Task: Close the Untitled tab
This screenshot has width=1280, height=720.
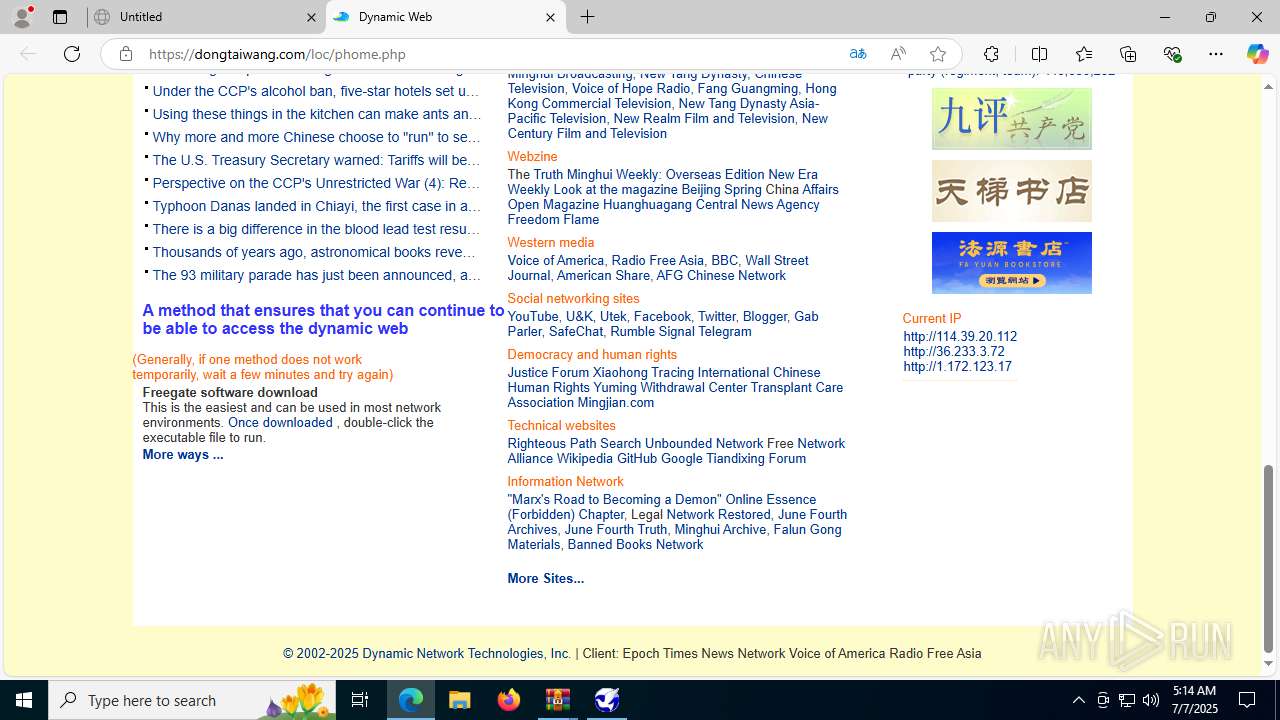Action: 311,17
